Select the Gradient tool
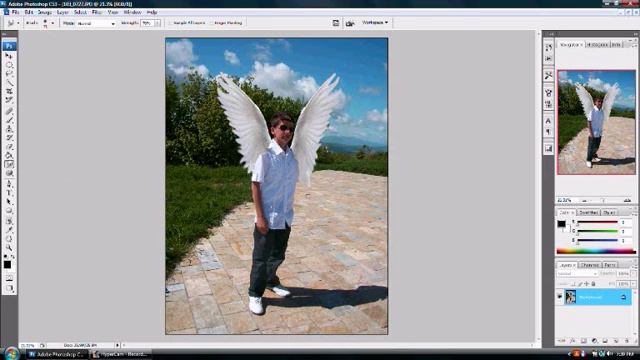Image resolution: width=640 pixels, height=360 pixels. coord(9,156)
